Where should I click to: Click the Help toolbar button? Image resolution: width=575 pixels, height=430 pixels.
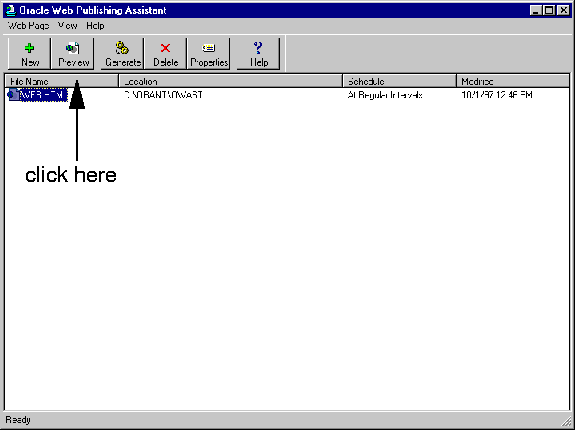coord(258,54)
